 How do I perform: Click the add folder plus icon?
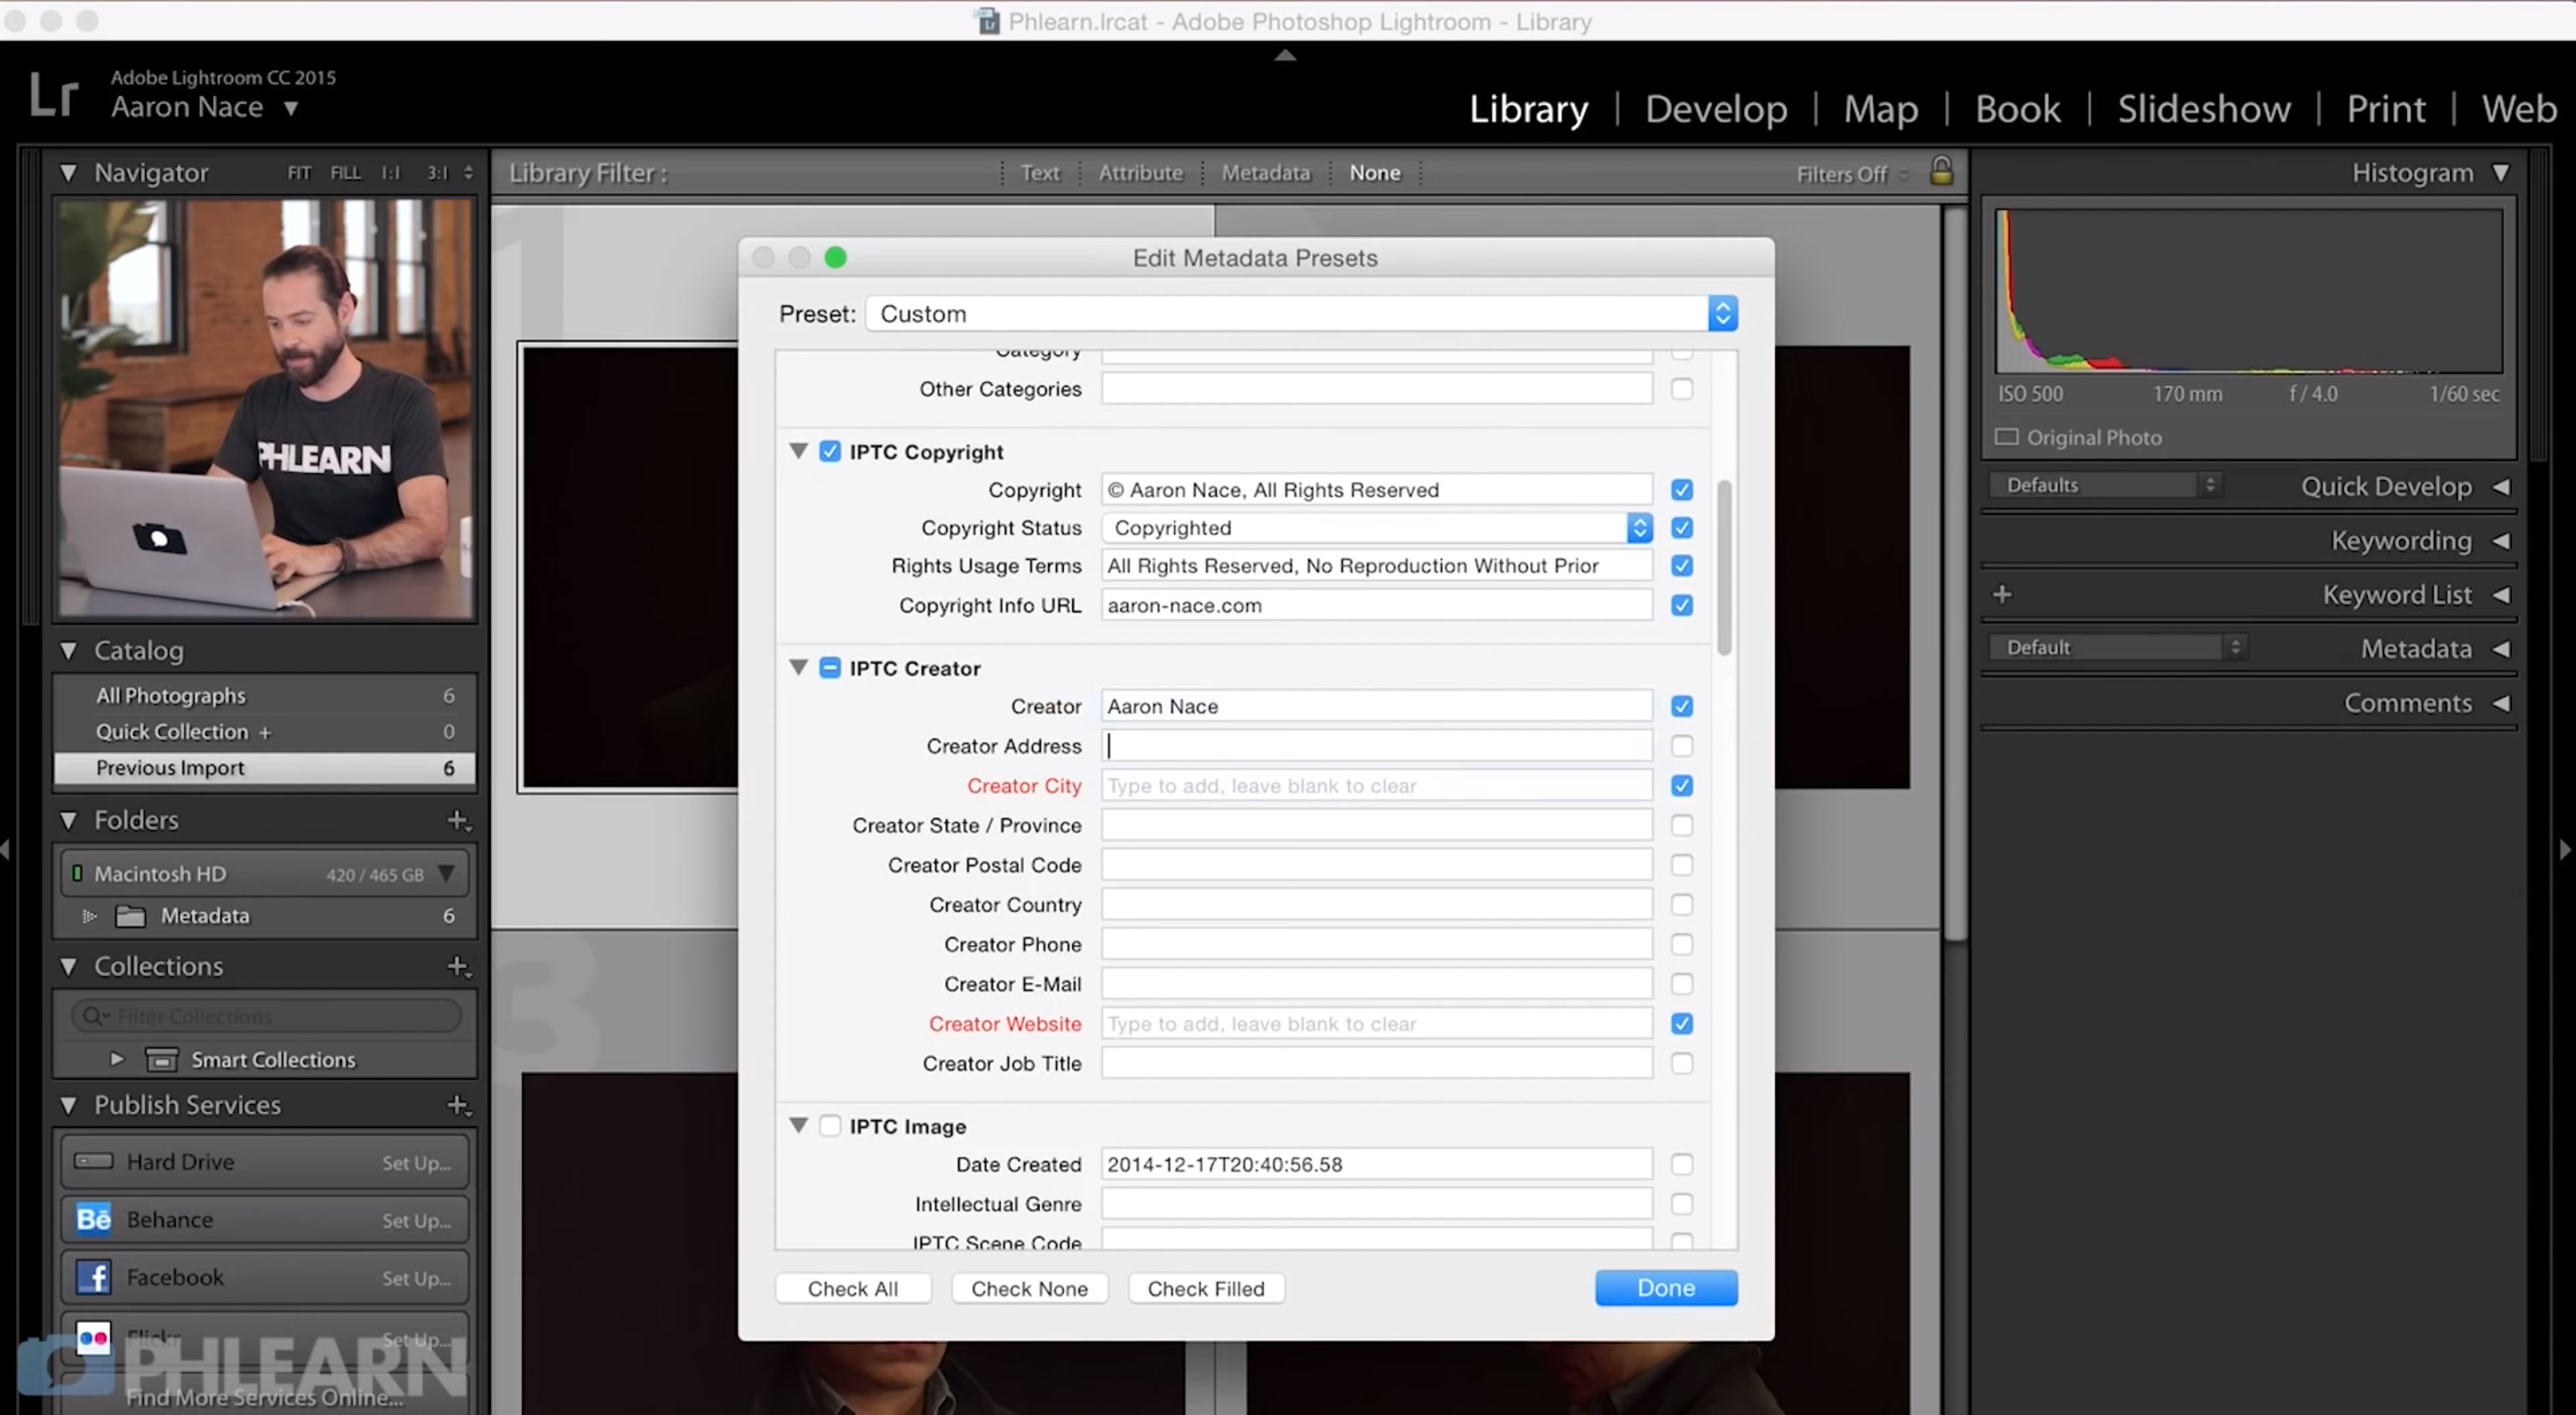(x=459, y=820)
